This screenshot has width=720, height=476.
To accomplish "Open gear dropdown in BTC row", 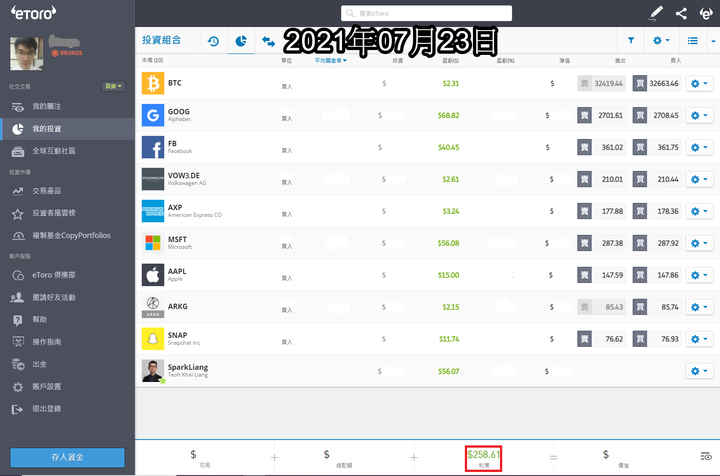I will pyautogui.click(x=699, y=84).
